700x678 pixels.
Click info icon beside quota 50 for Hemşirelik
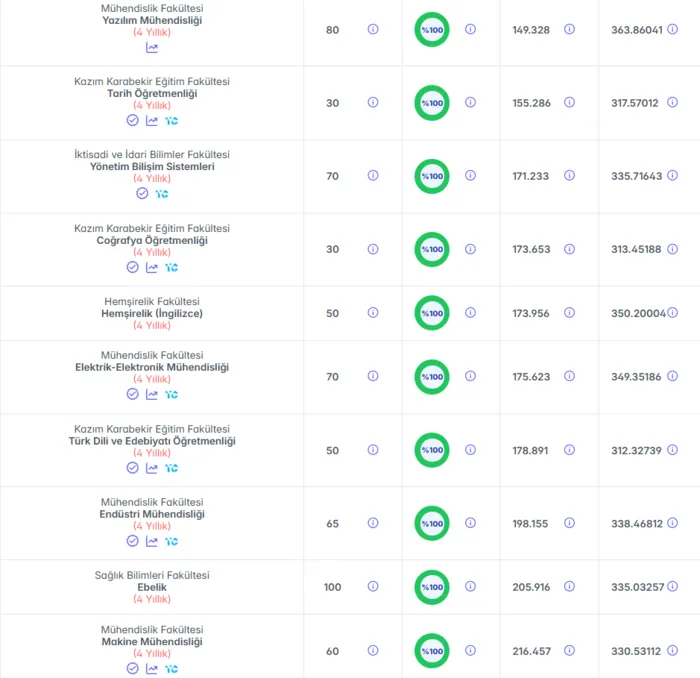point(373,312)
